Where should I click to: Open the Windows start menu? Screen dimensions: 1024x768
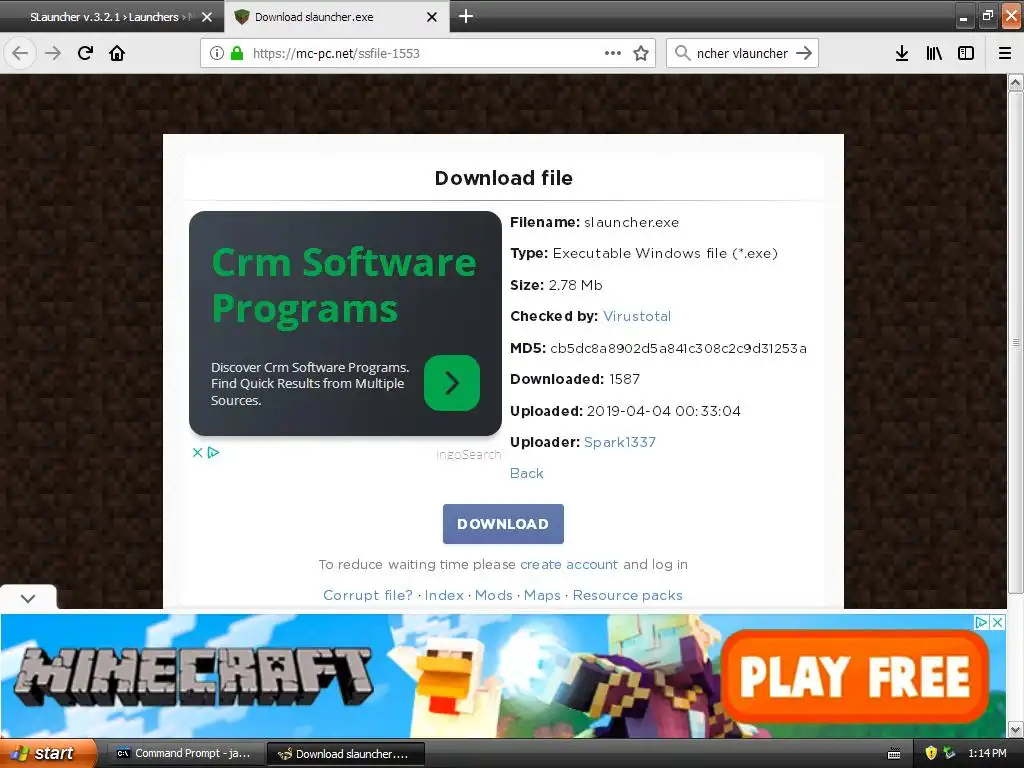[48, 753]
